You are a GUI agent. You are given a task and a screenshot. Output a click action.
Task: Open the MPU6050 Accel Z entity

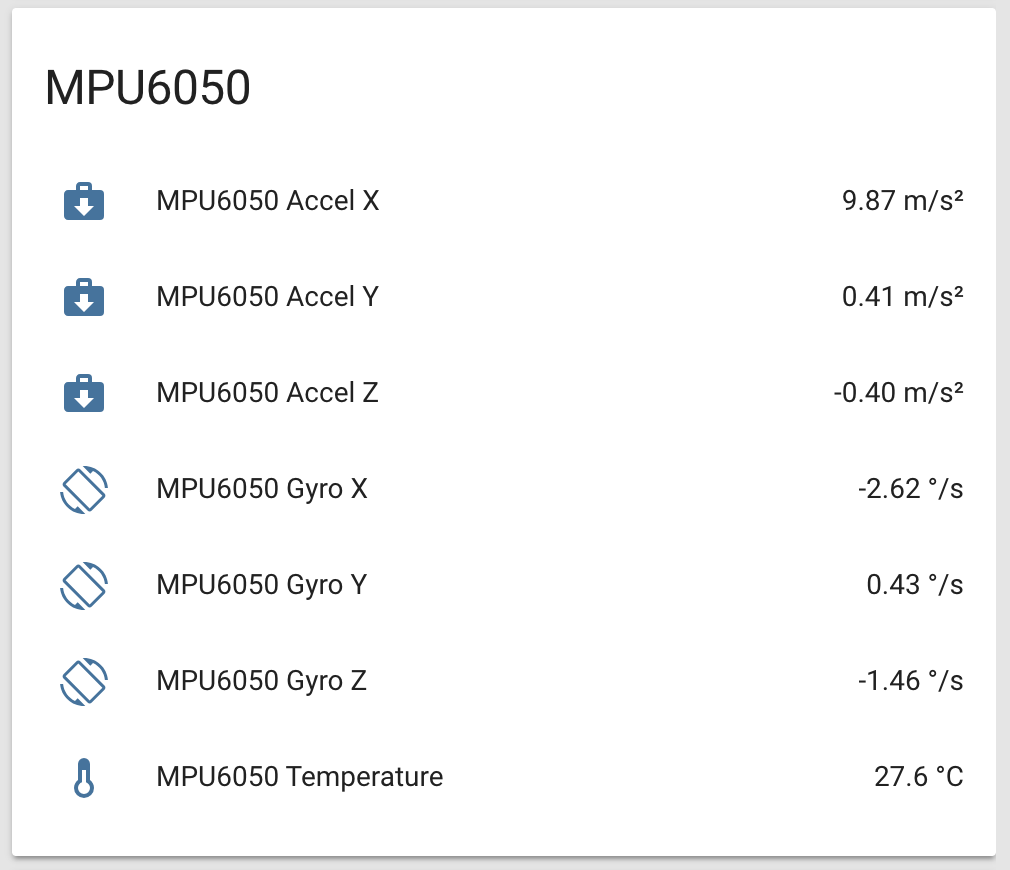[268, 393]
